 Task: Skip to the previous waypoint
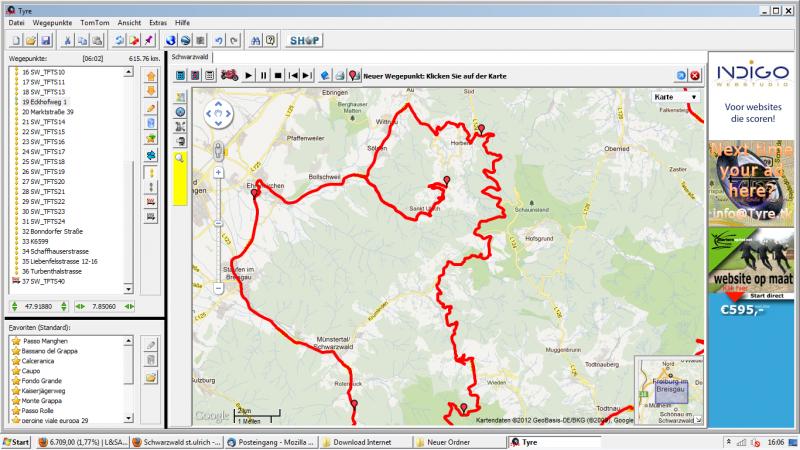[293, 76]
